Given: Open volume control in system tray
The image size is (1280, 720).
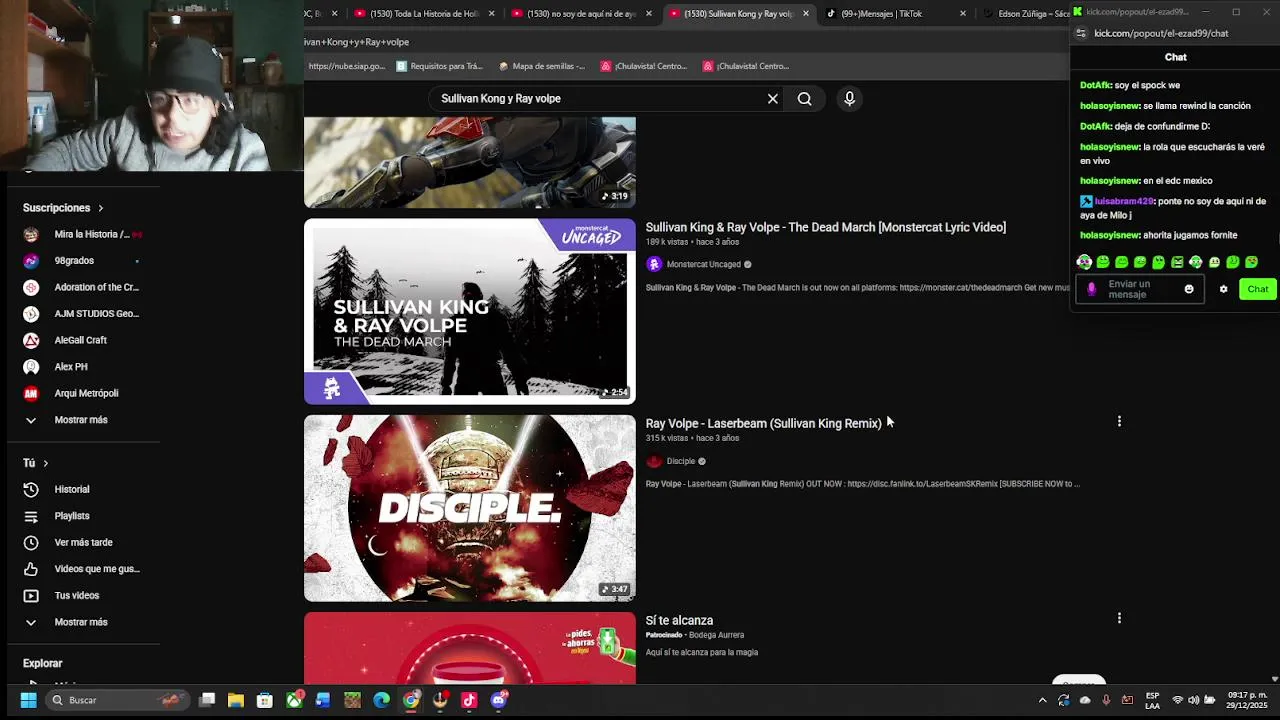Looking at the screenshot, I should (1194, 700).
